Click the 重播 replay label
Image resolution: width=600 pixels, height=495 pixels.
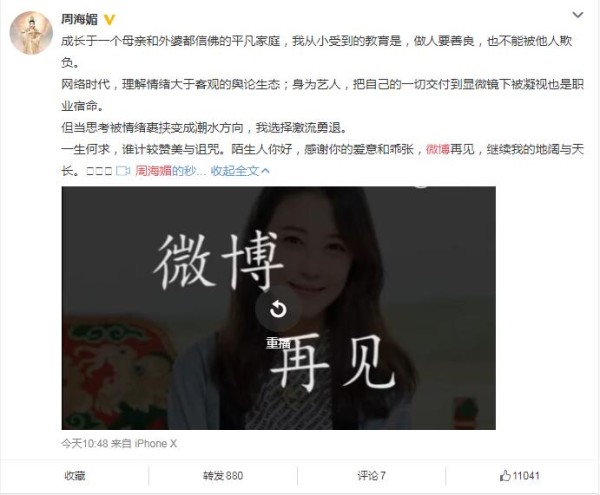278,344
